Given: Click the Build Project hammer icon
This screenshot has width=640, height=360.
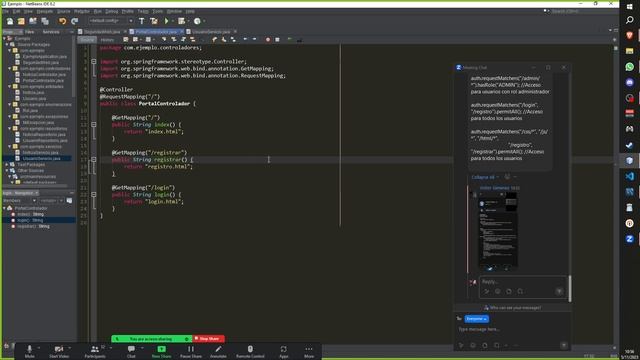Looking at the screenshot, I should [141, 21].
